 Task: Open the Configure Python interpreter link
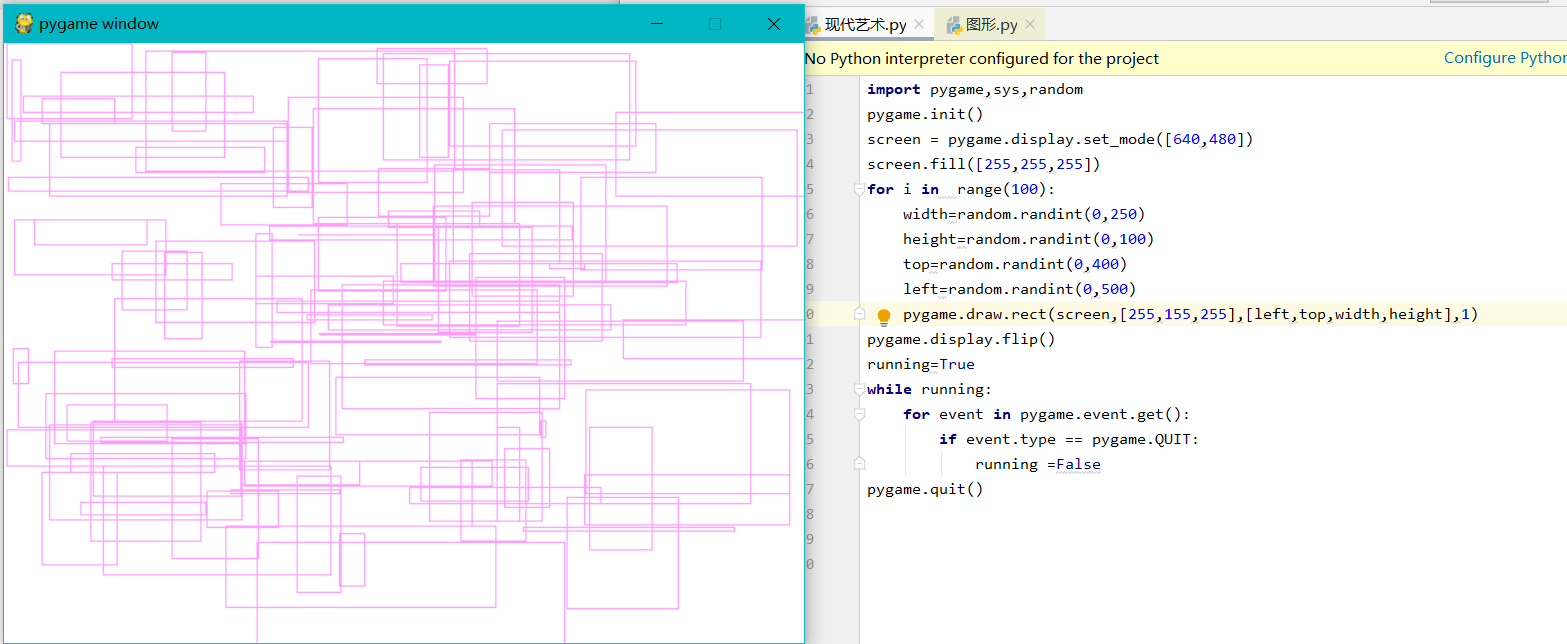coord(1505,58)
